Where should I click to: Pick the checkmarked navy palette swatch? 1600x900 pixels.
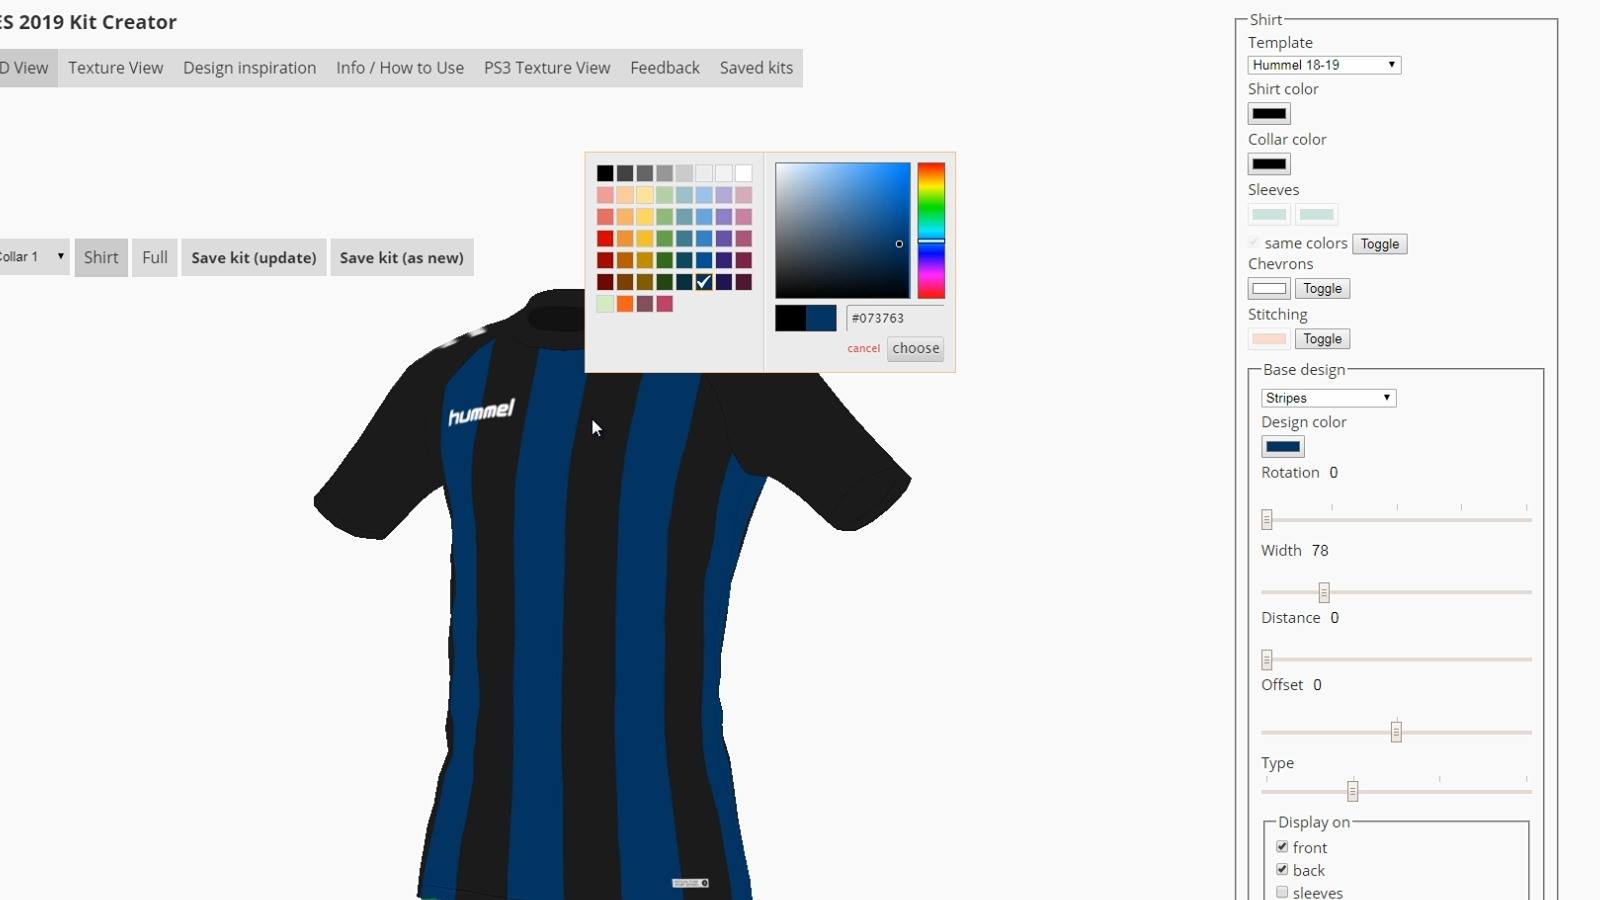coord(704,282)
